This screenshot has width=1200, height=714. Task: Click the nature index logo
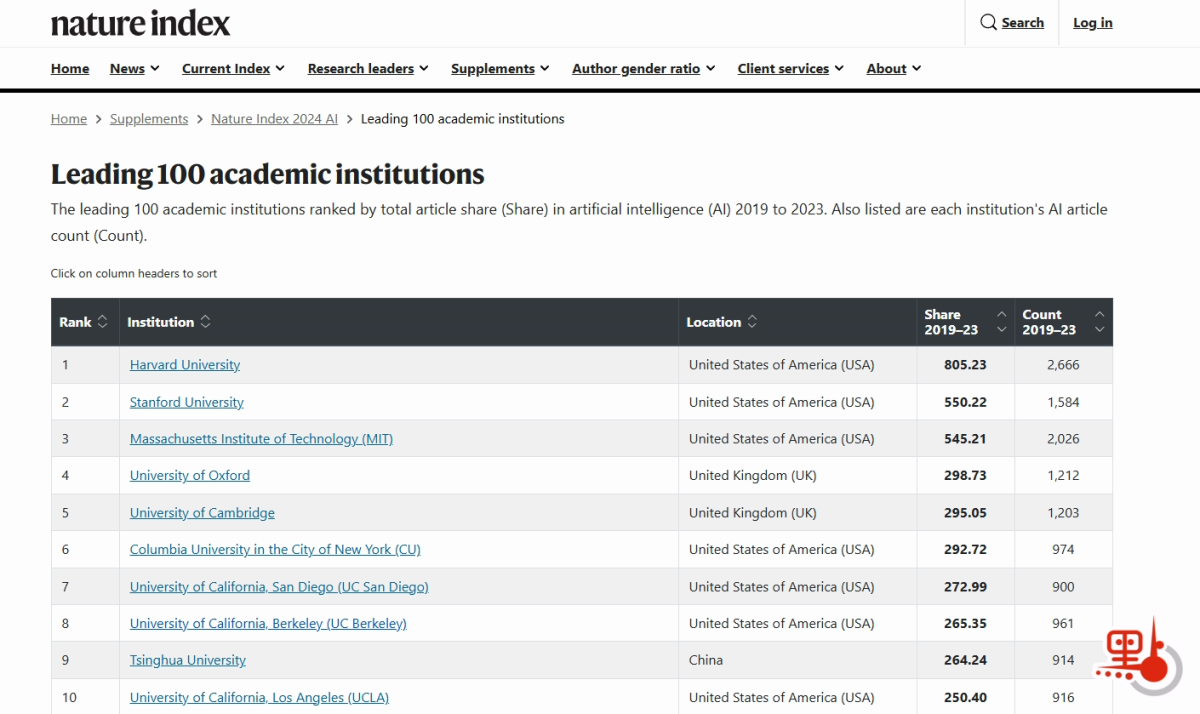140,23
